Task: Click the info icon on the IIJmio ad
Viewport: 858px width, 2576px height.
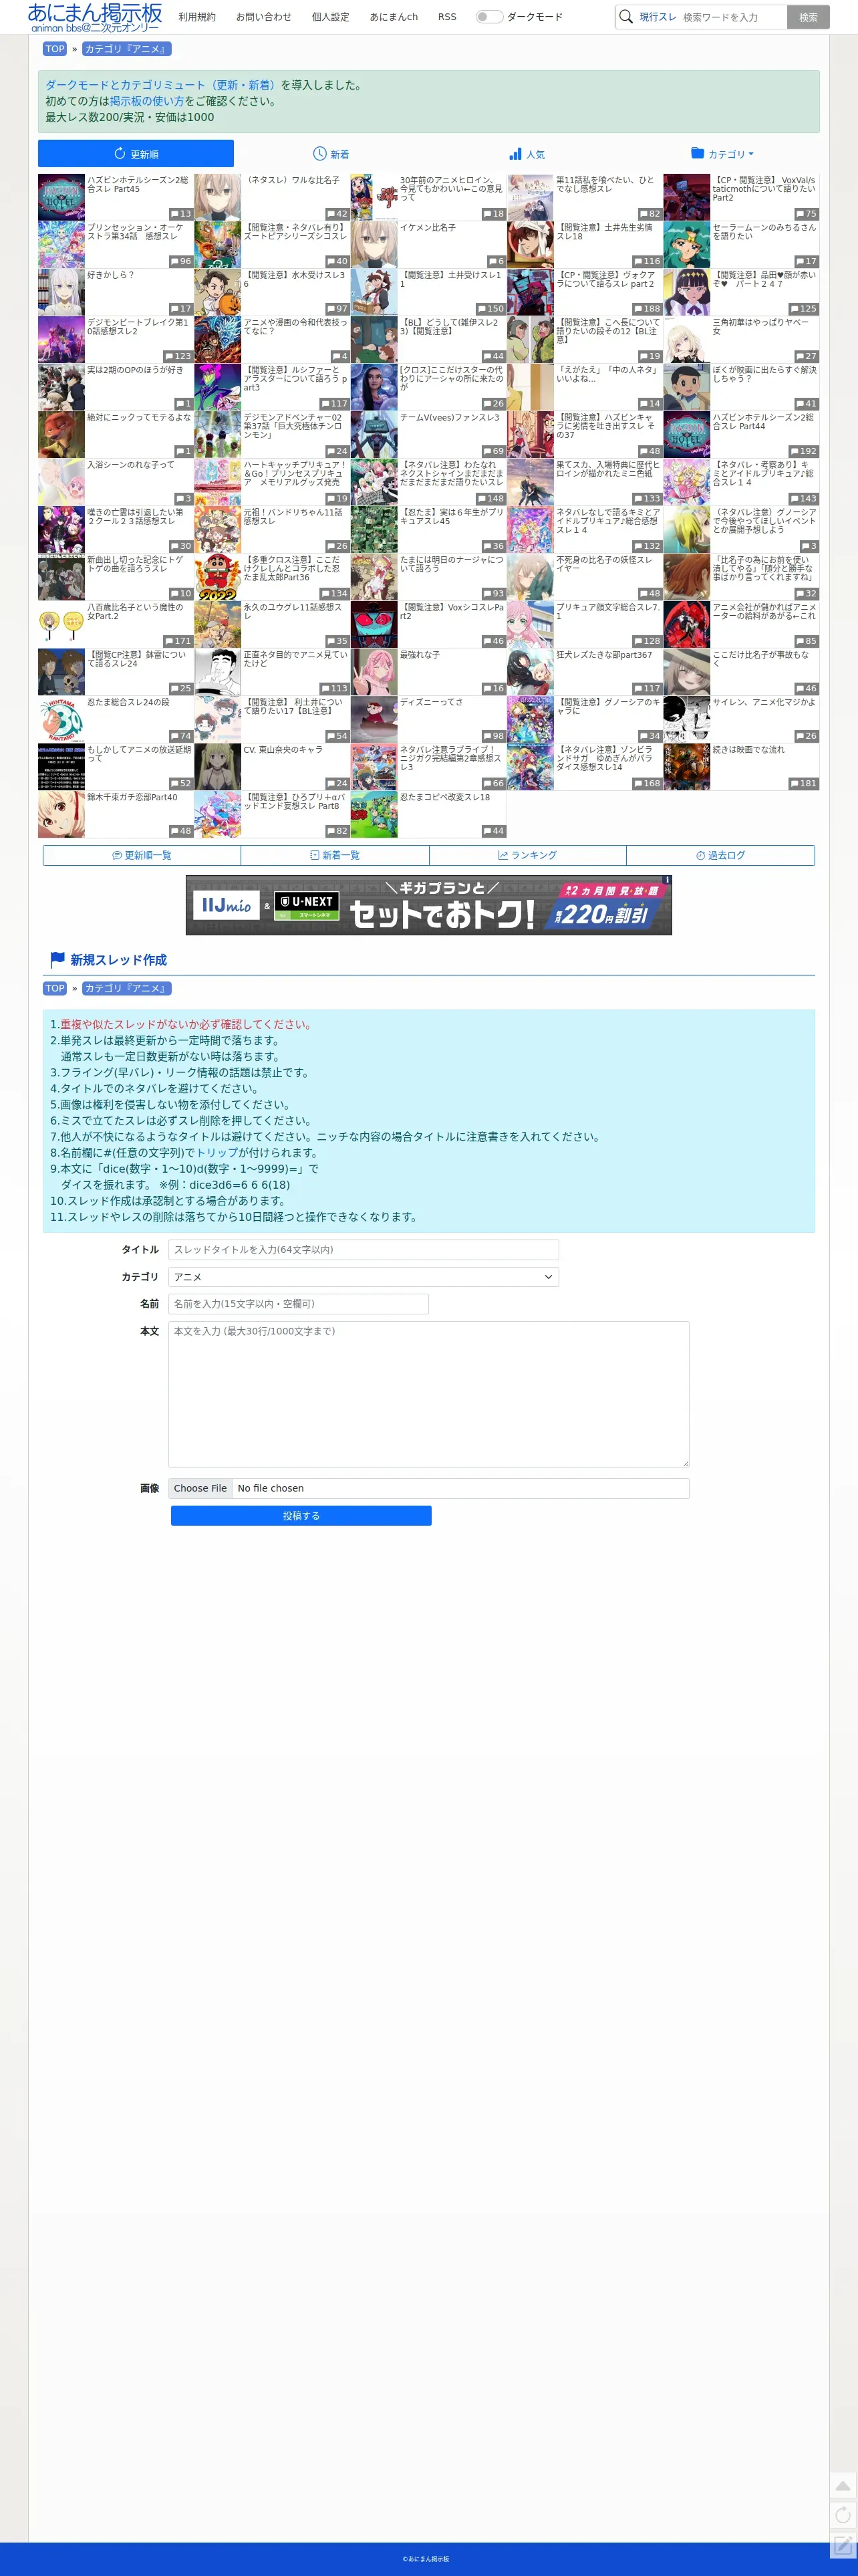Action: (667, 880)
